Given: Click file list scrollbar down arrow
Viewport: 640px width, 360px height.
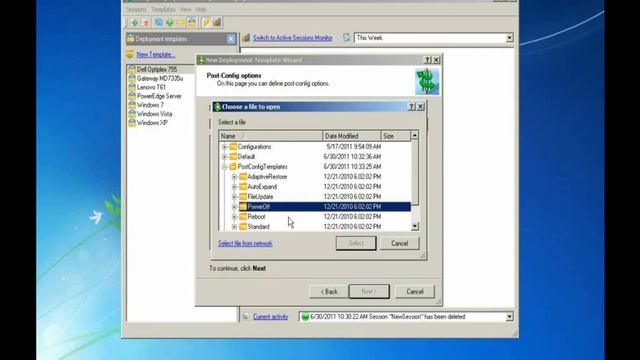Looking at the screenshot, I should 415,227.
